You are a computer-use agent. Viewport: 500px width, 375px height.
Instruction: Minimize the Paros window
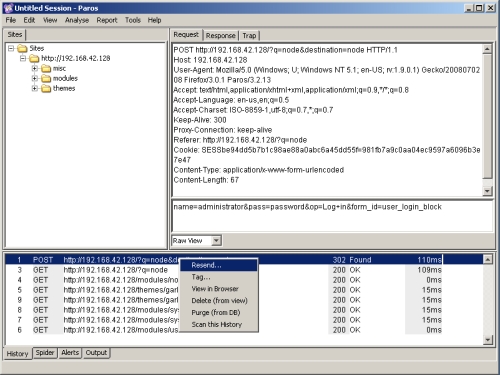[469, 8]
